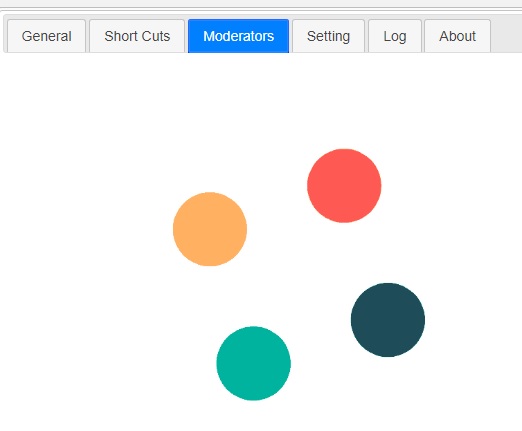Open the Short Cuts tab
This screenshot has height=431, width=522.
click(x=137, y=36)
